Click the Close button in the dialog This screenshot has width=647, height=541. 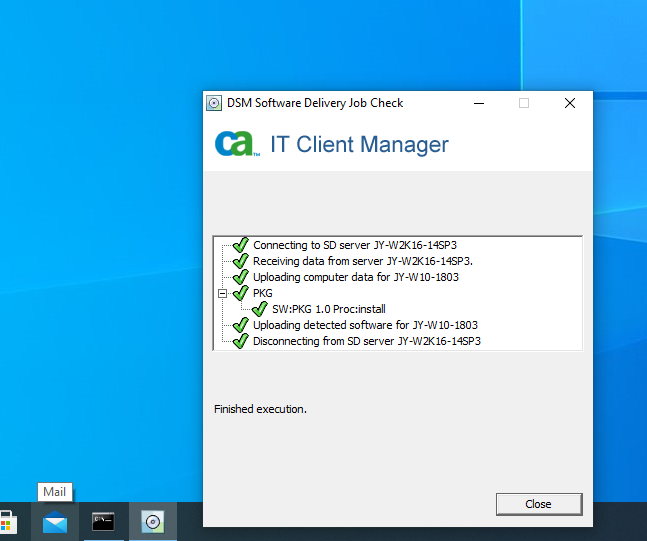tap(539, 504)
